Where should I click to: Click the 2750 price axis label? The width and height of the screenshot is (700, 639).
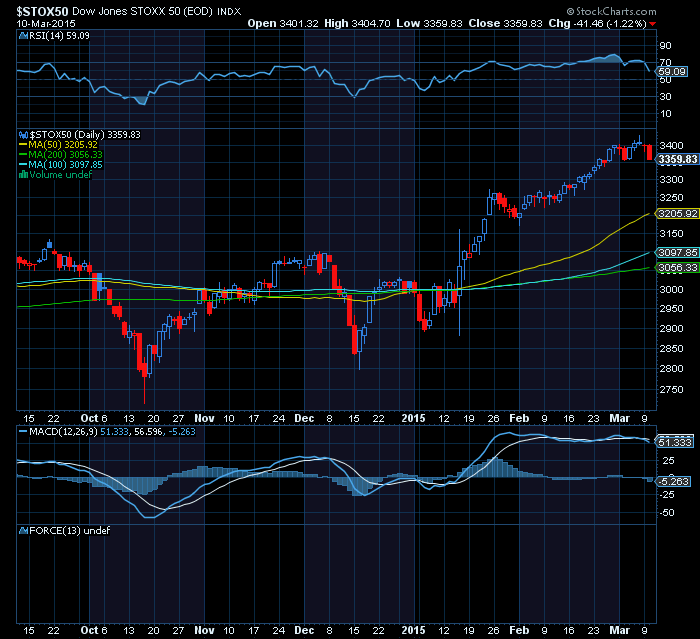click(x=671, y=390)
